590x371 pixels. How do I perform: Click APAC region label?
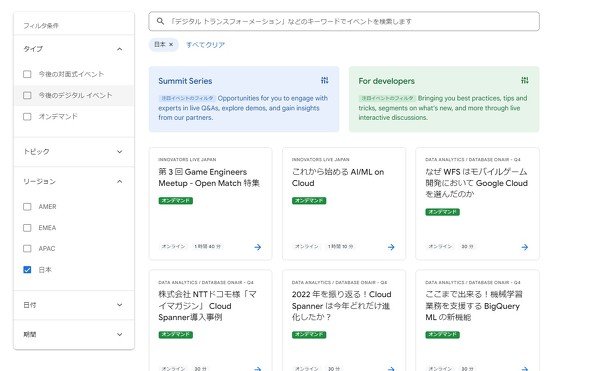pyautogui.click(x=47, y=249)
